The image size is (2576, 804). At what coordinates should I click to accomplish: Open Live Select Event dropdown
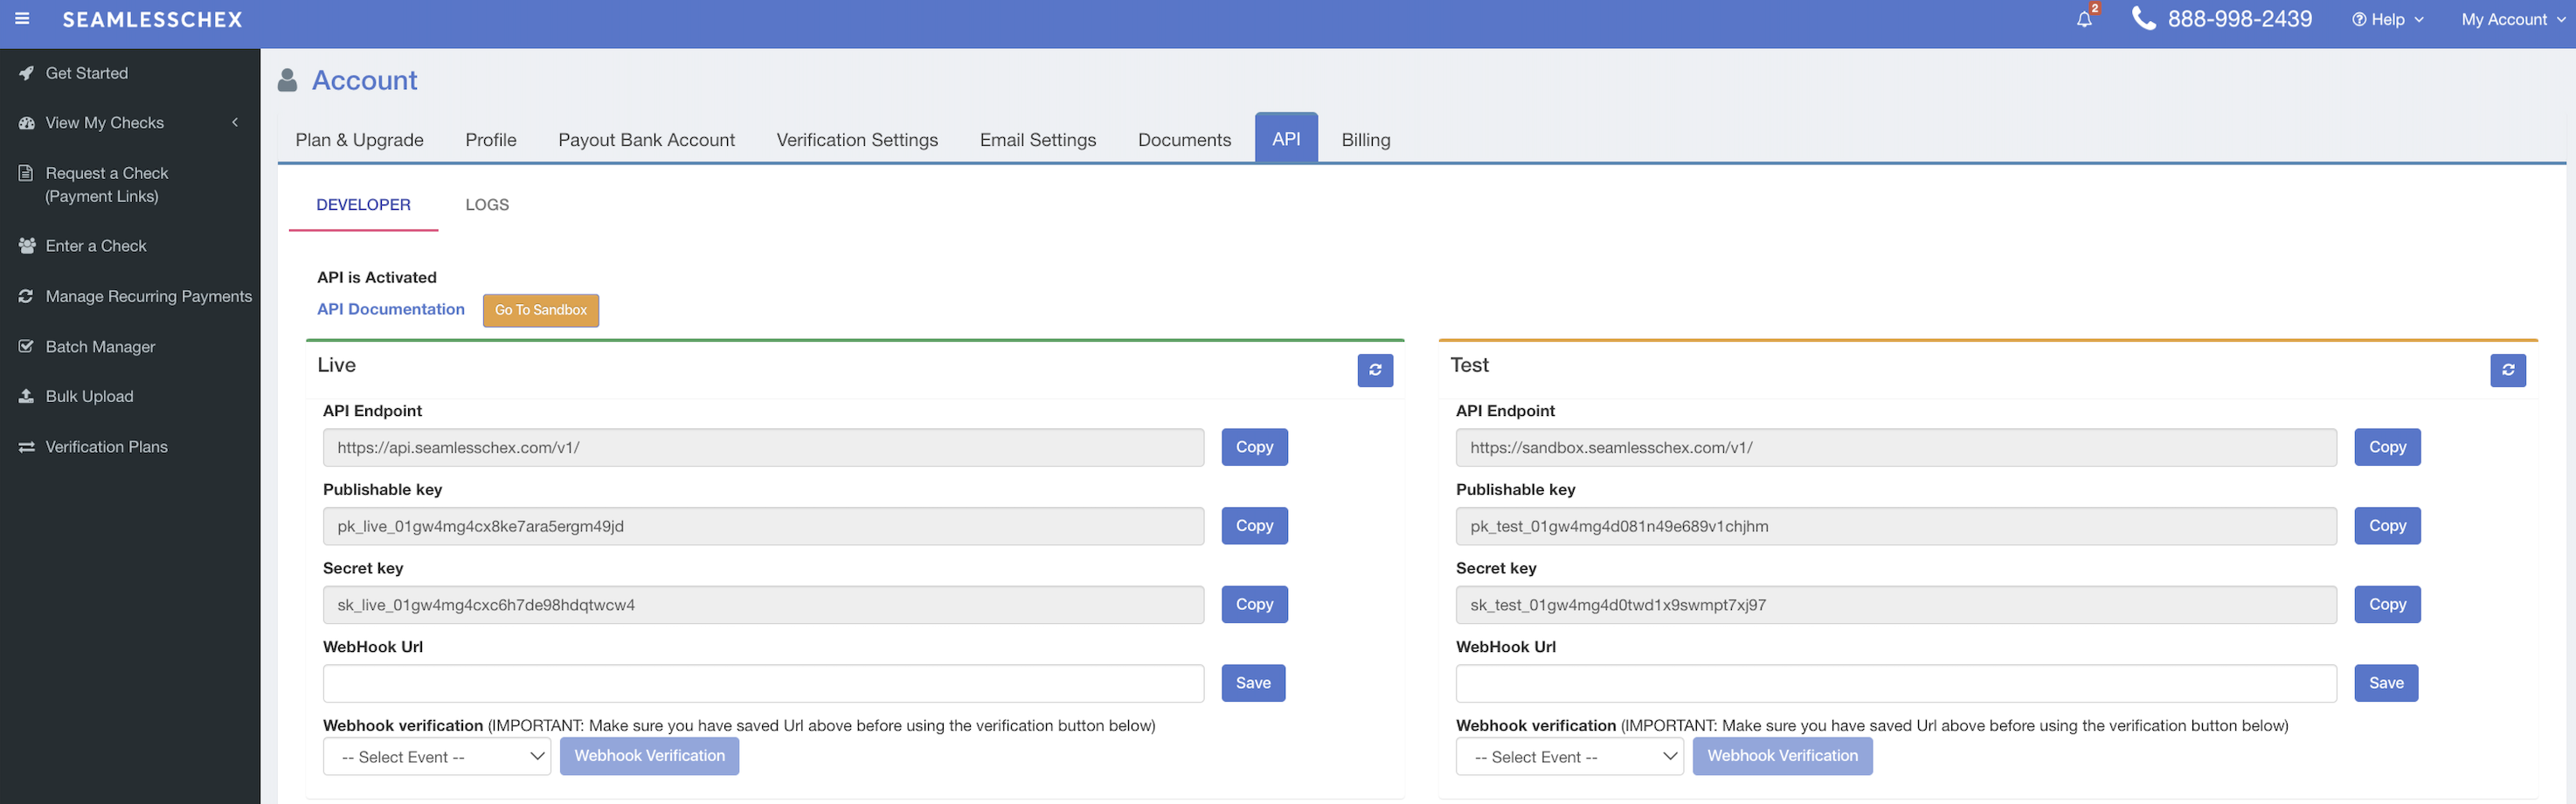coord(437,757)
